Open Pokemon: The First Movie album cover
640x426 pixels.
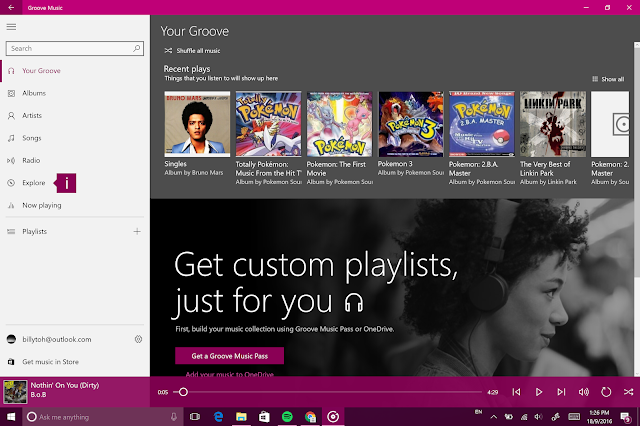click(340, 124)
